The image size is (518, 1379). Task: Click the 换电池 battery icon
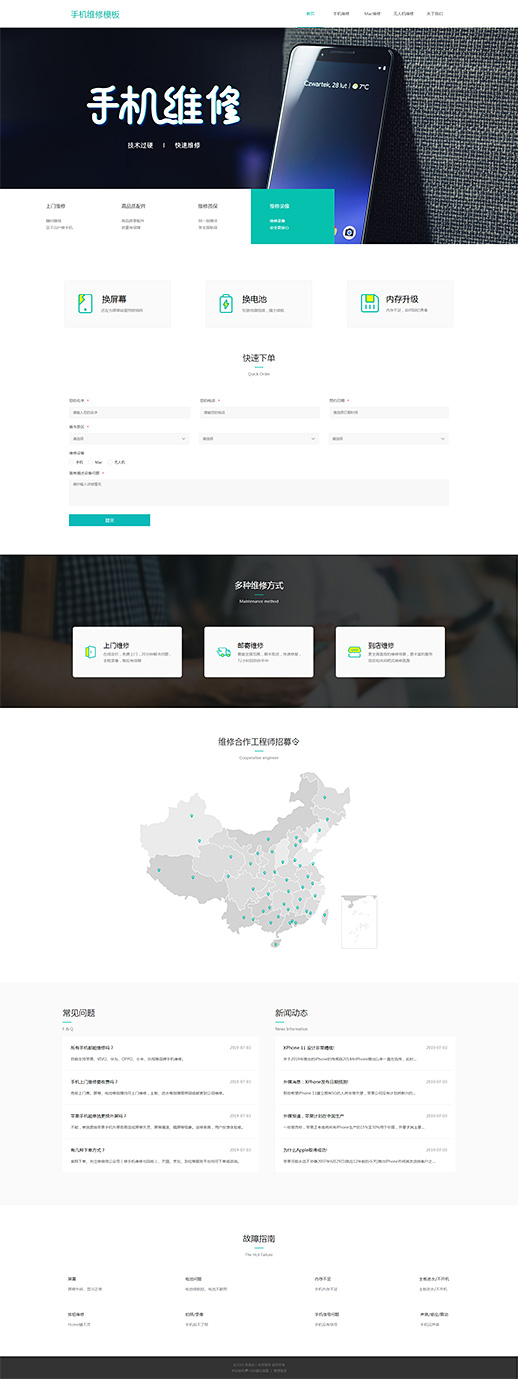pos(226,303)
